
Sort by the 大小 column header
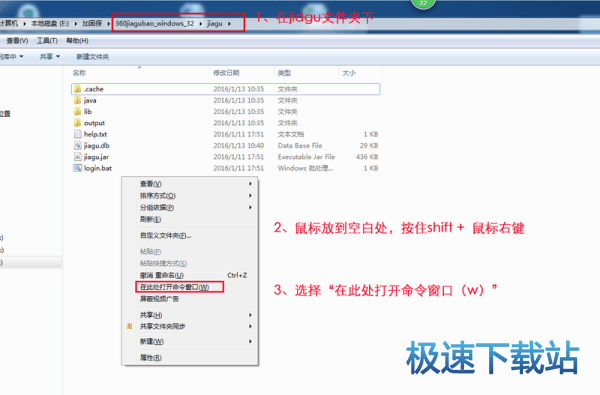(x=349, y=73)
